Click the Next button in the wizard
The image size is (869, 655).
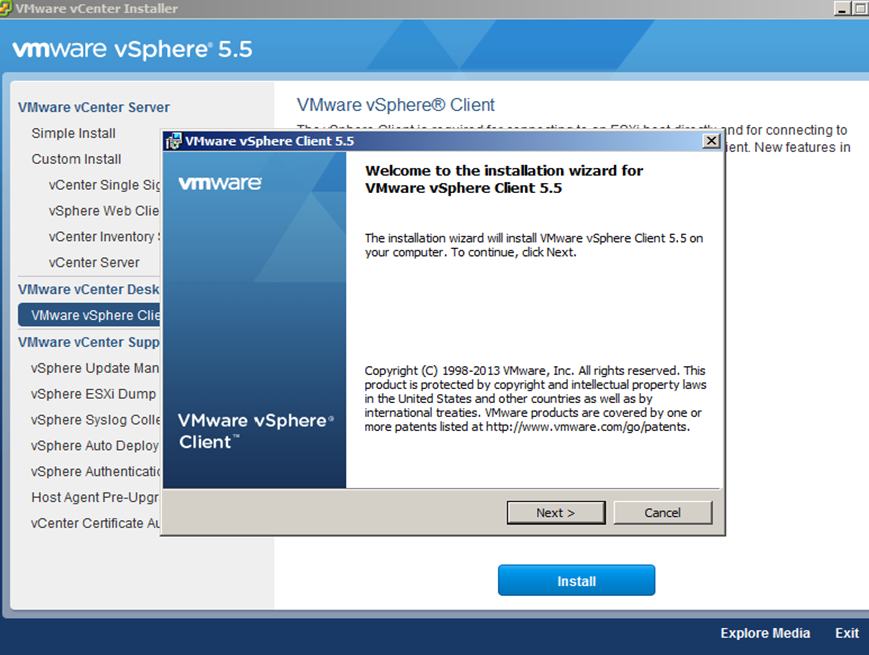pos(556,513)
